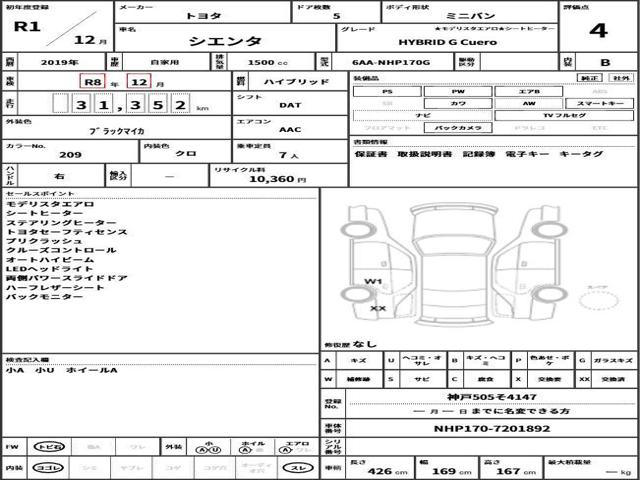Click the document item "保証書"
Screen dimensions: 640x480
tap(371, 154)
